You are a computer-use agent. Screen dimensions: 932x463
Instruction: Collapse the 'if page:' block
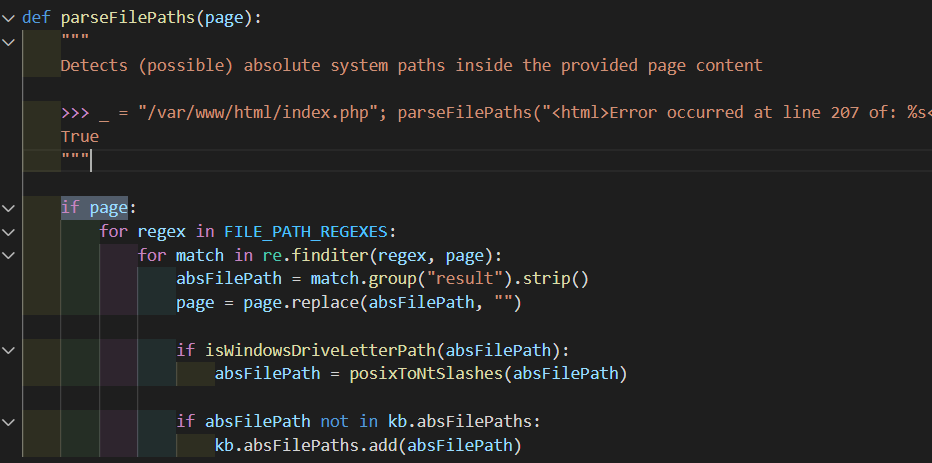point(9,208)
